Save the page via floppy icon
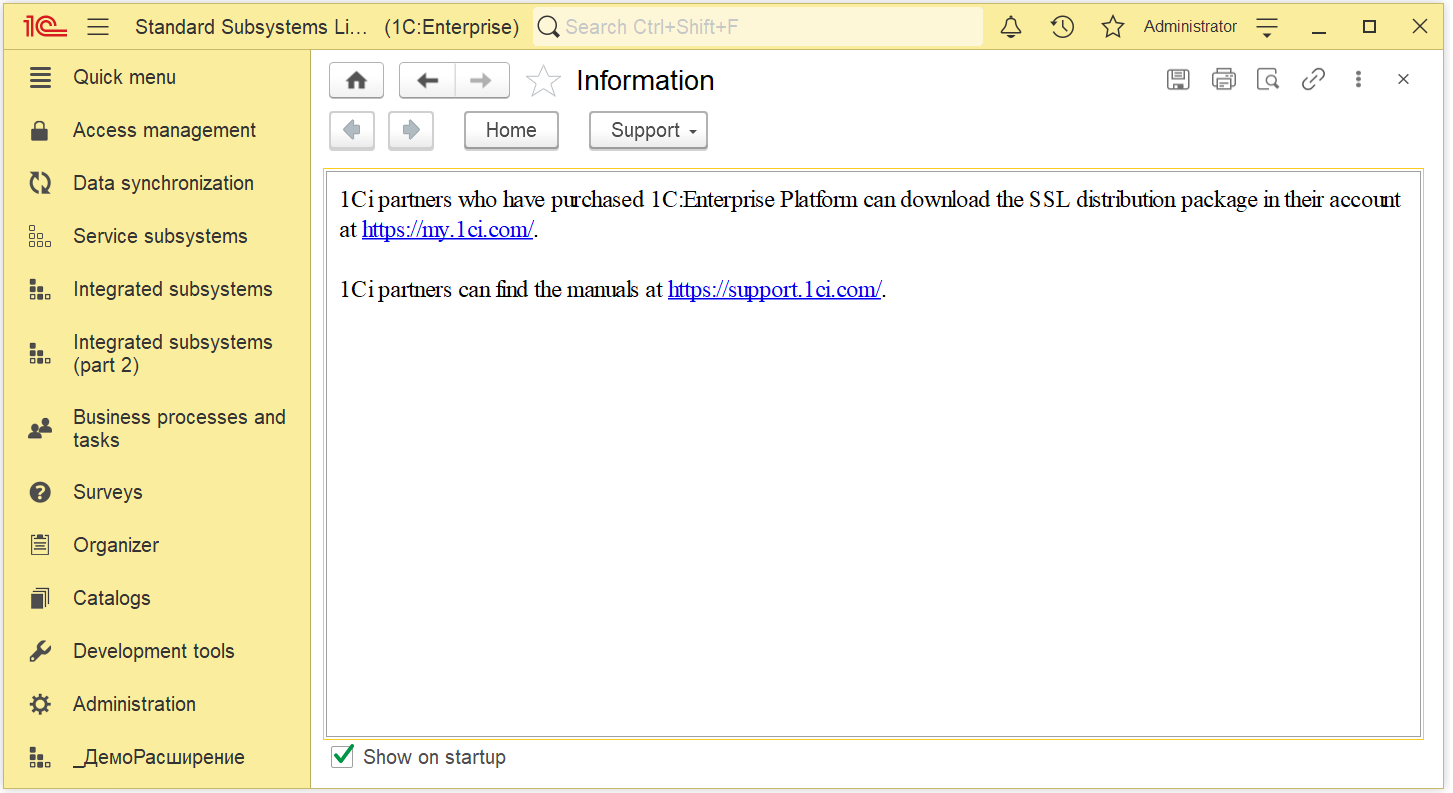1453x793 pixels. tap(1178, 79)
